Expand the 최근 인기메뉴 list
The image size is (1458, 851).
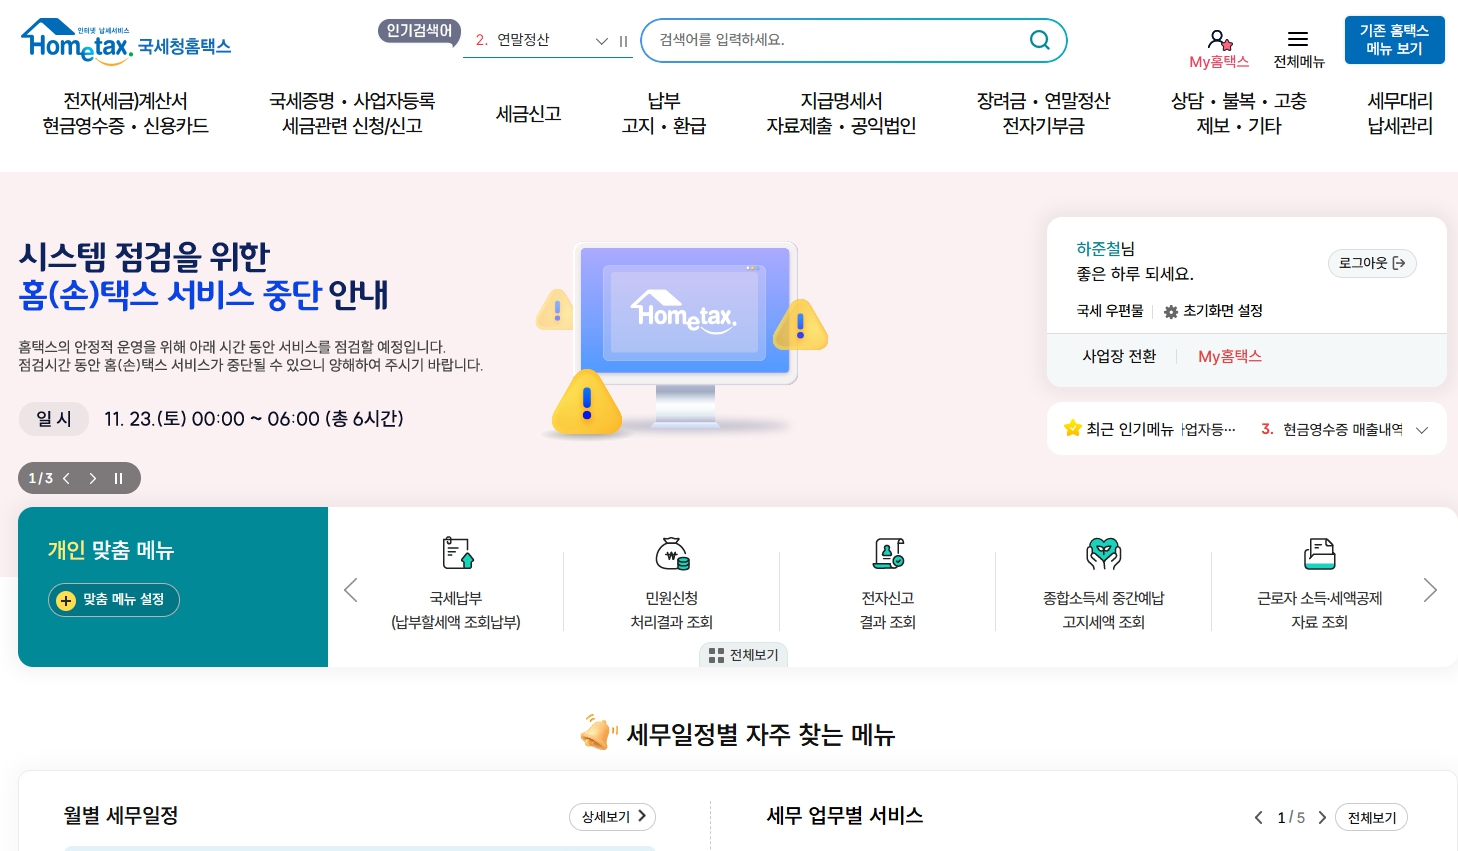1421,429
